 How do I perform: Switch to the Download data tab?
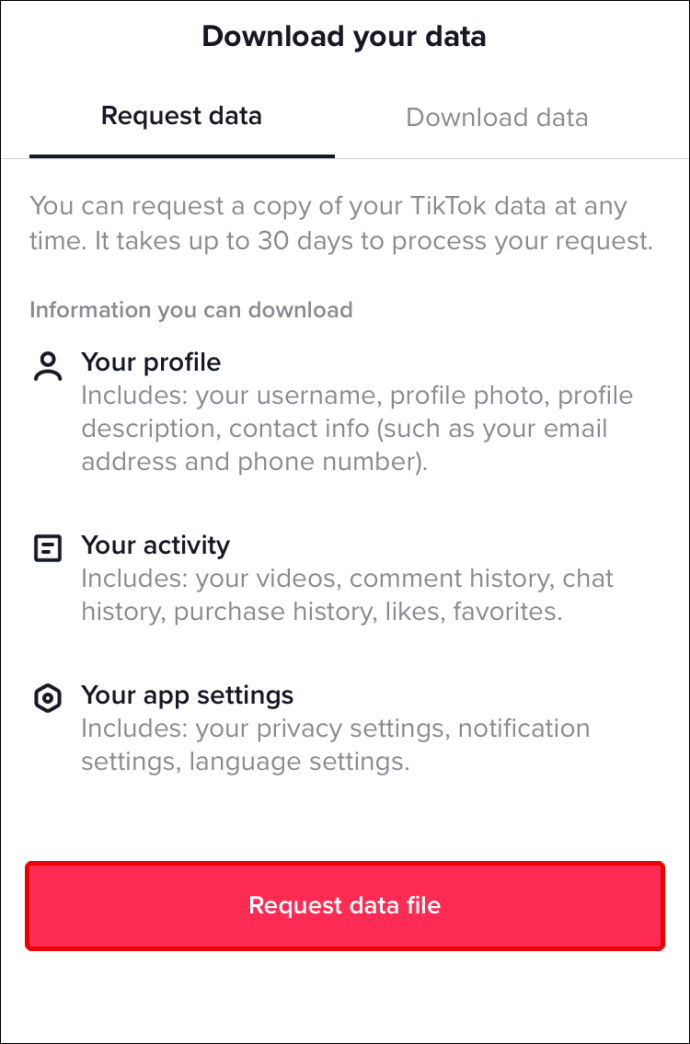(496, 117)
